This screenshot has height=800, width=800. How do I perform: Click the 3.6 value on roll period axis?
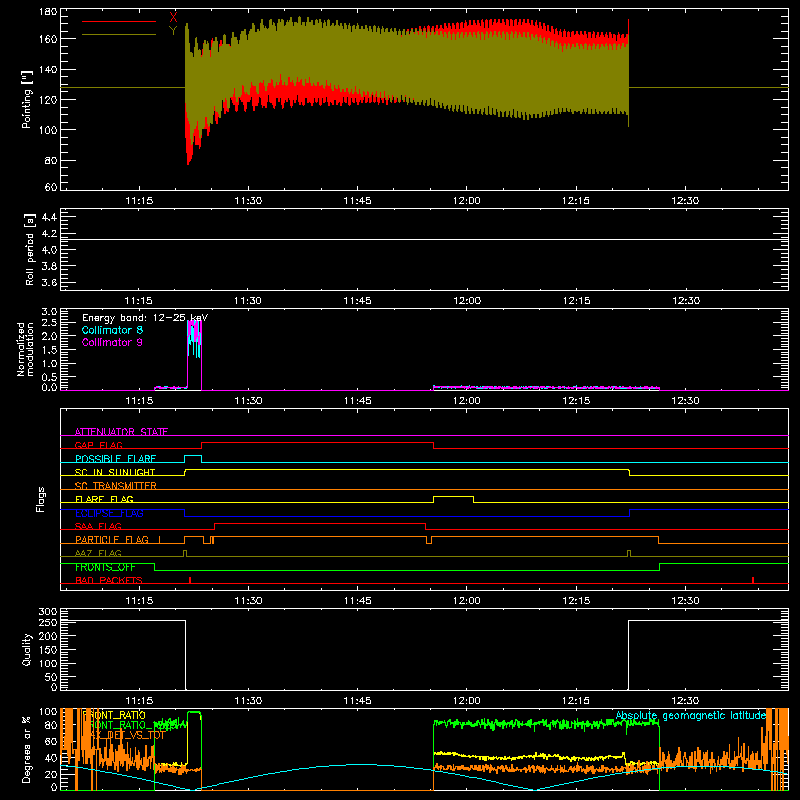pyautogui.click(x=49, y=282)
